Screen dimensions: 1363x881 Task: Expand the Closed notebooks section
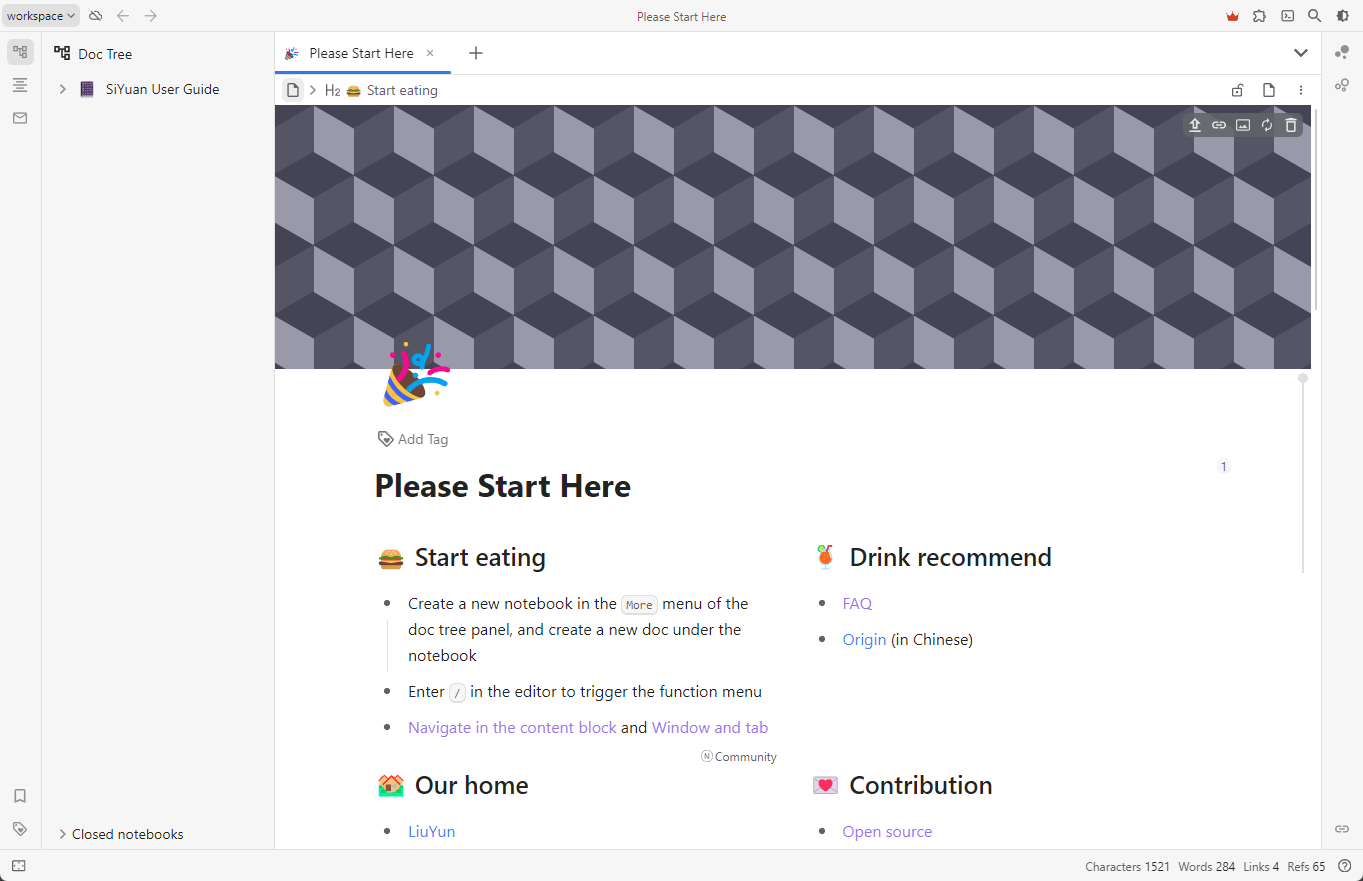click(x=62, y=834)
